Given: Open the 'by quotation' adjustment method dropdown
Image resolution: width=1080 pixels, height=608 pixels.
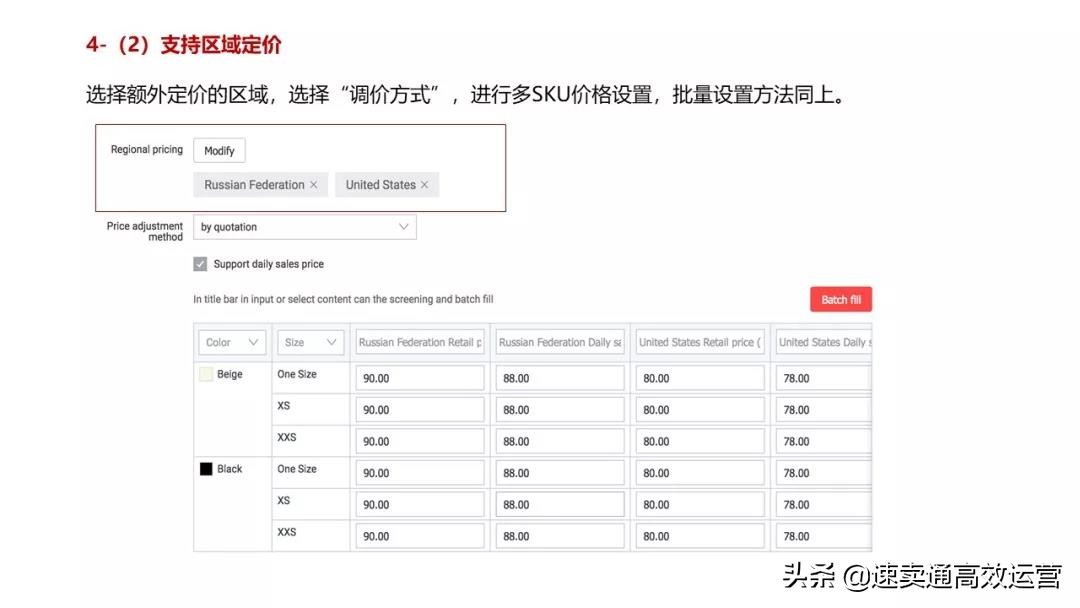Looking at the screenshot, I should click(300, 226).
